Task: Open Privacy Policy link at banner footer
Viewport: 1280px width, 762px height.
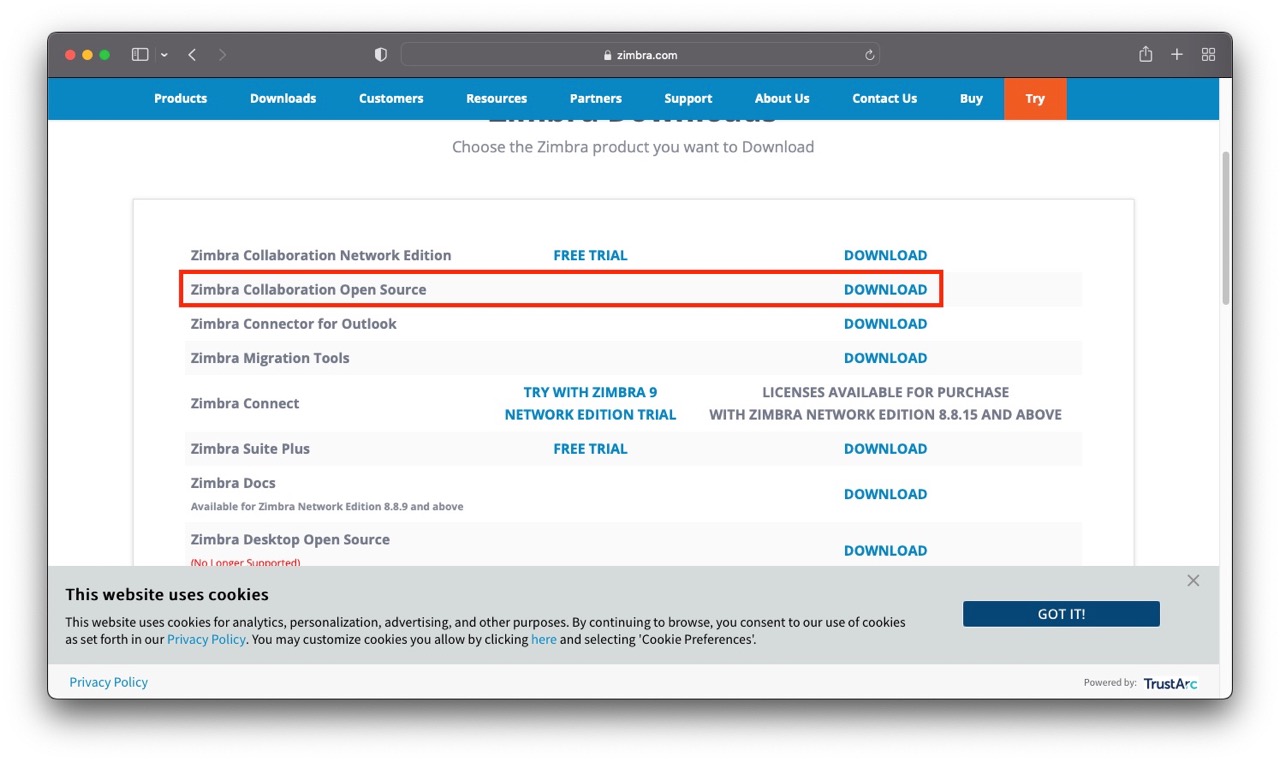Action: (x=109, y=682)
